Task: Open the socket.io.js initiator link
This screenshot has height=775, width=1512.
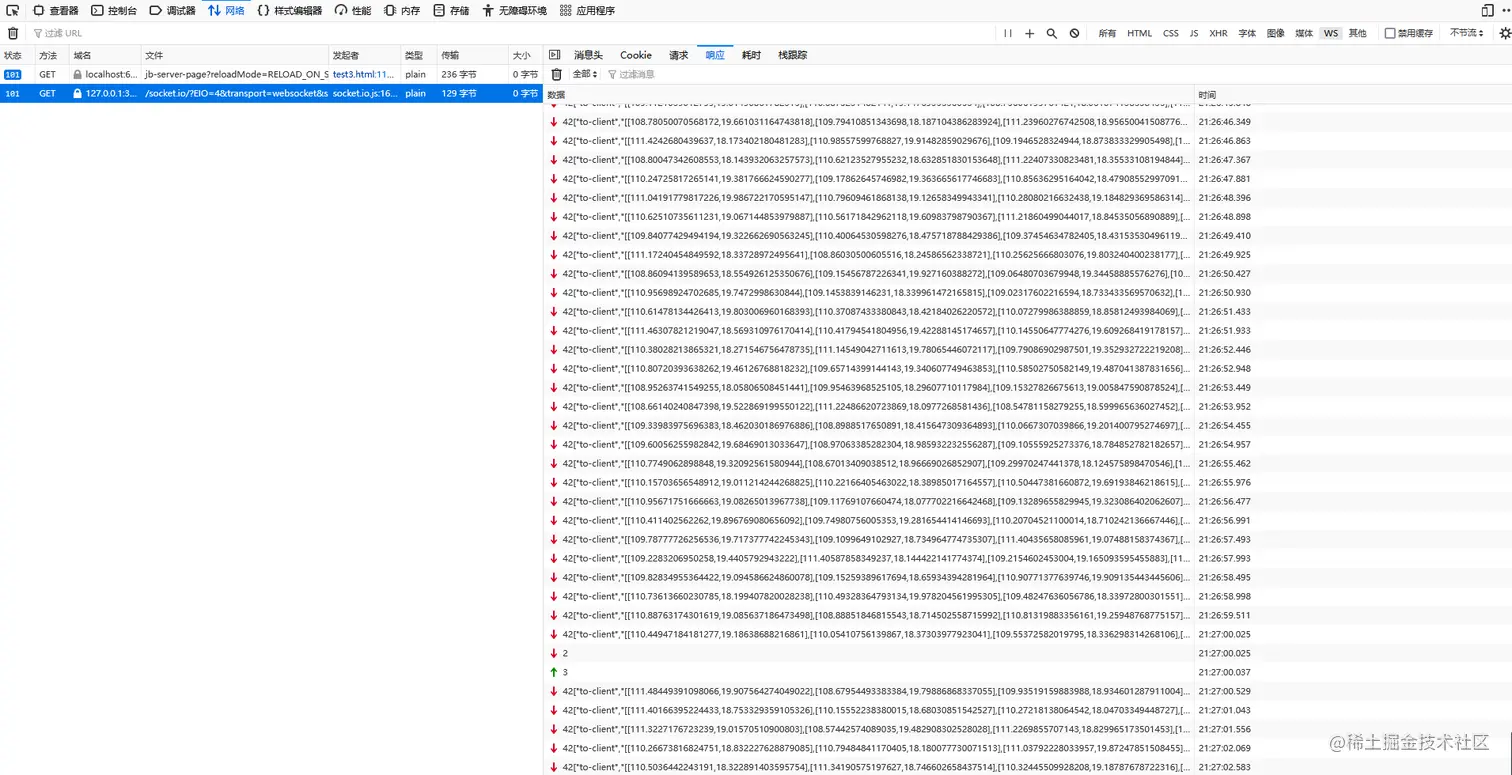Action: (365, 93)
